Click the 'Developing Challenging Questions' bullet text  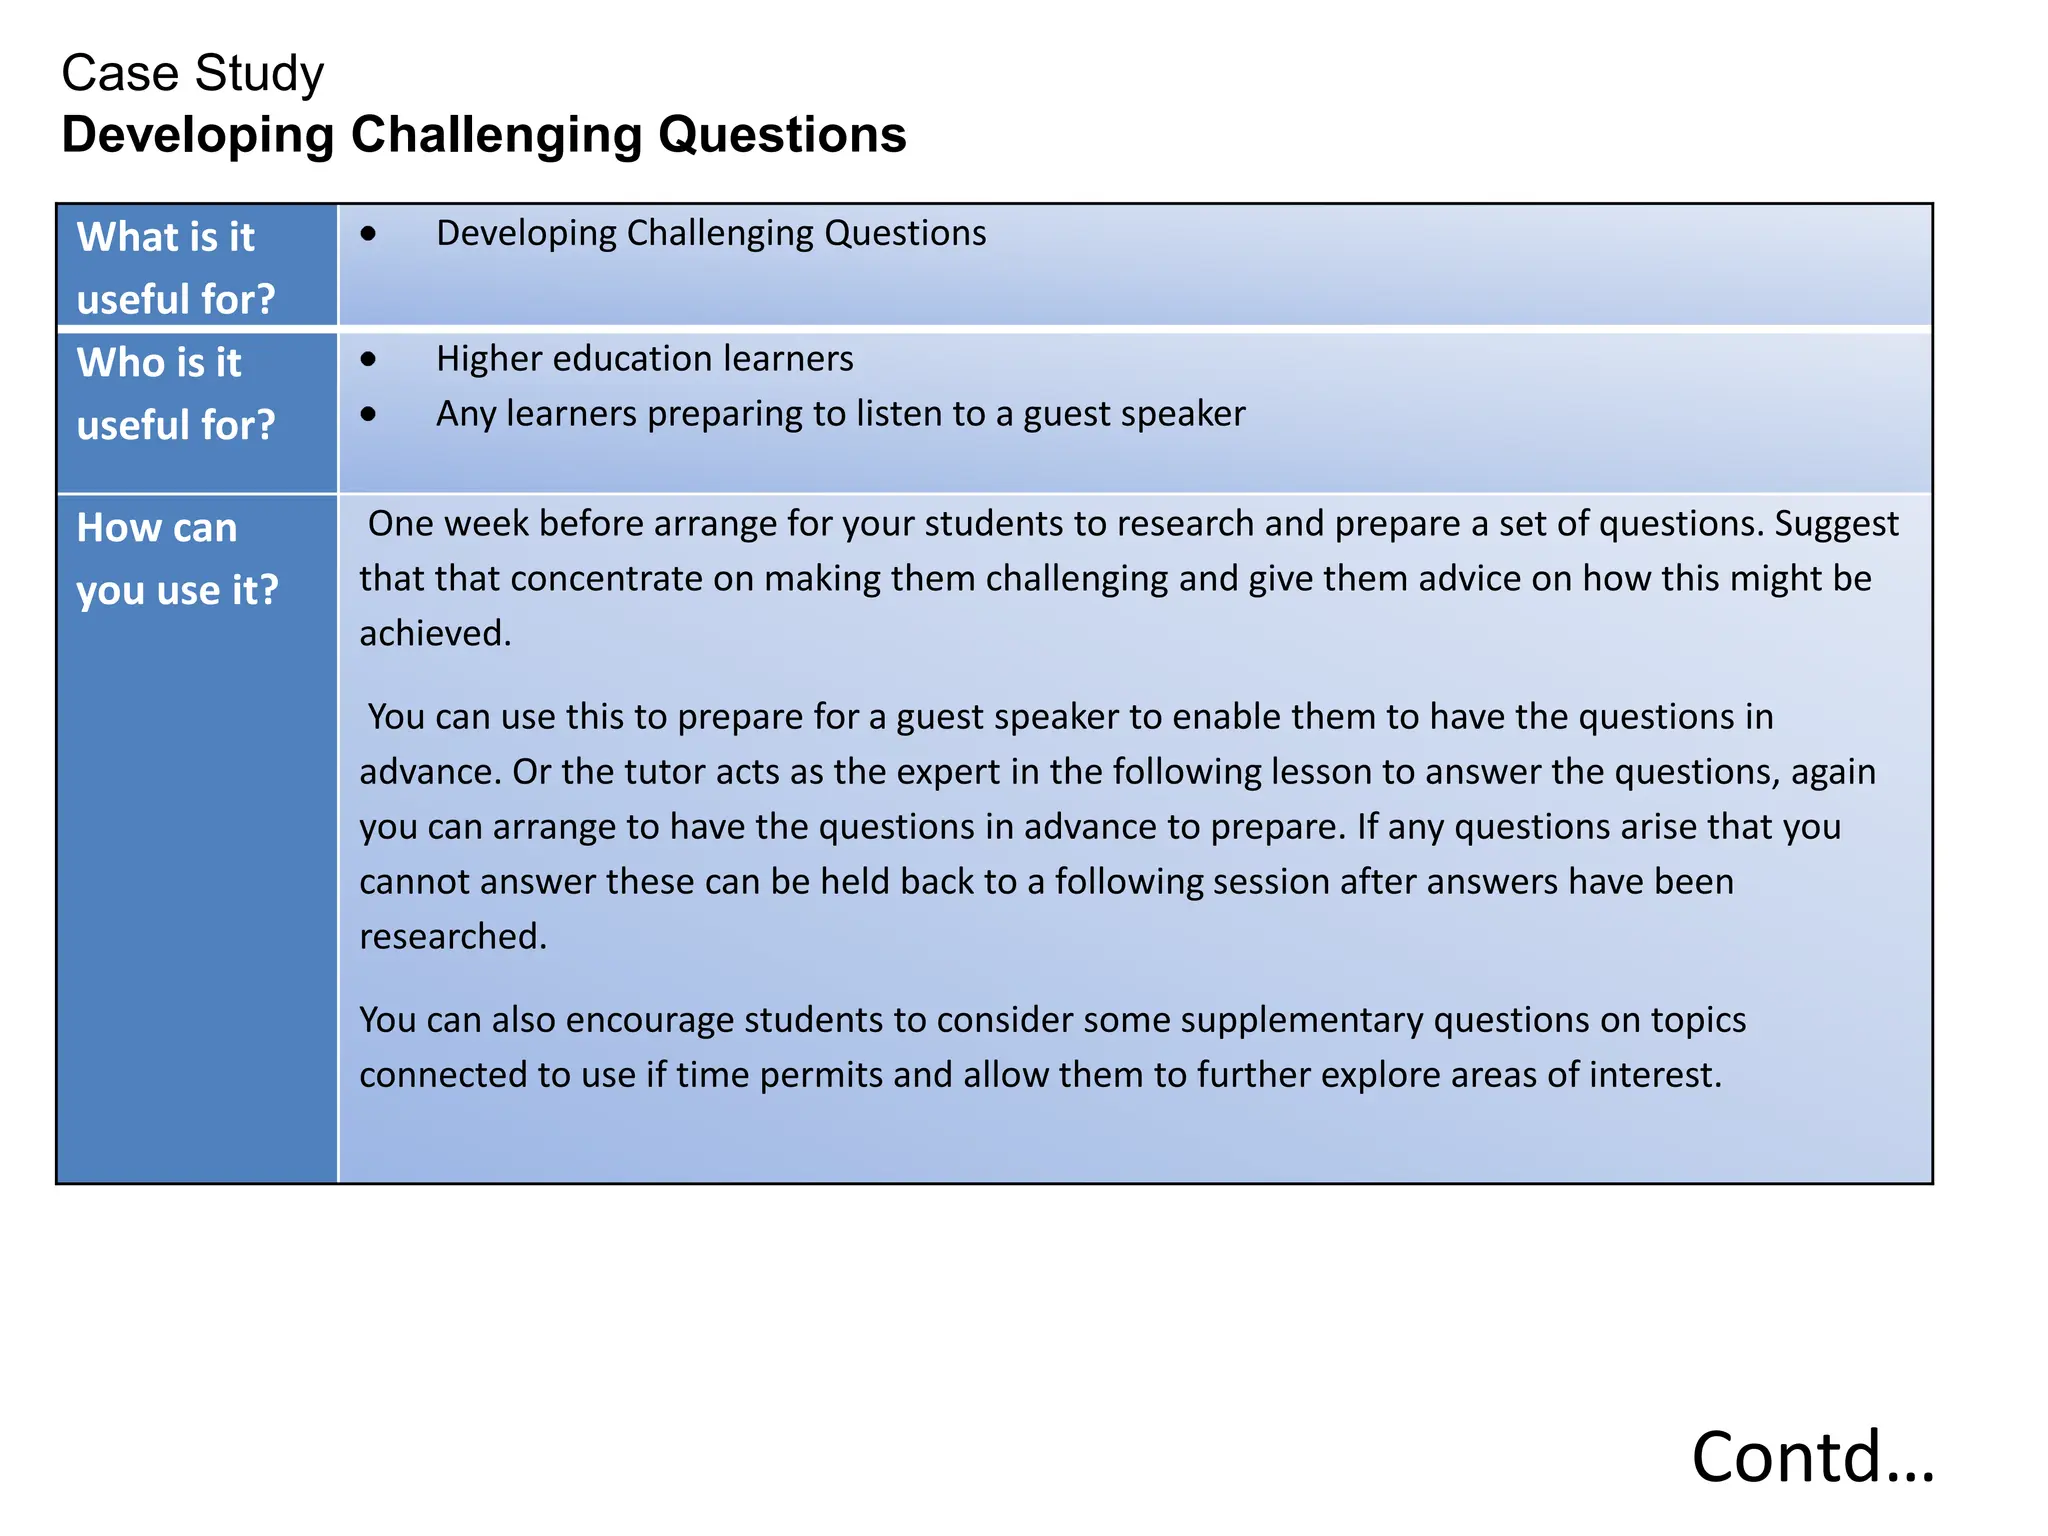coord(710,233)
